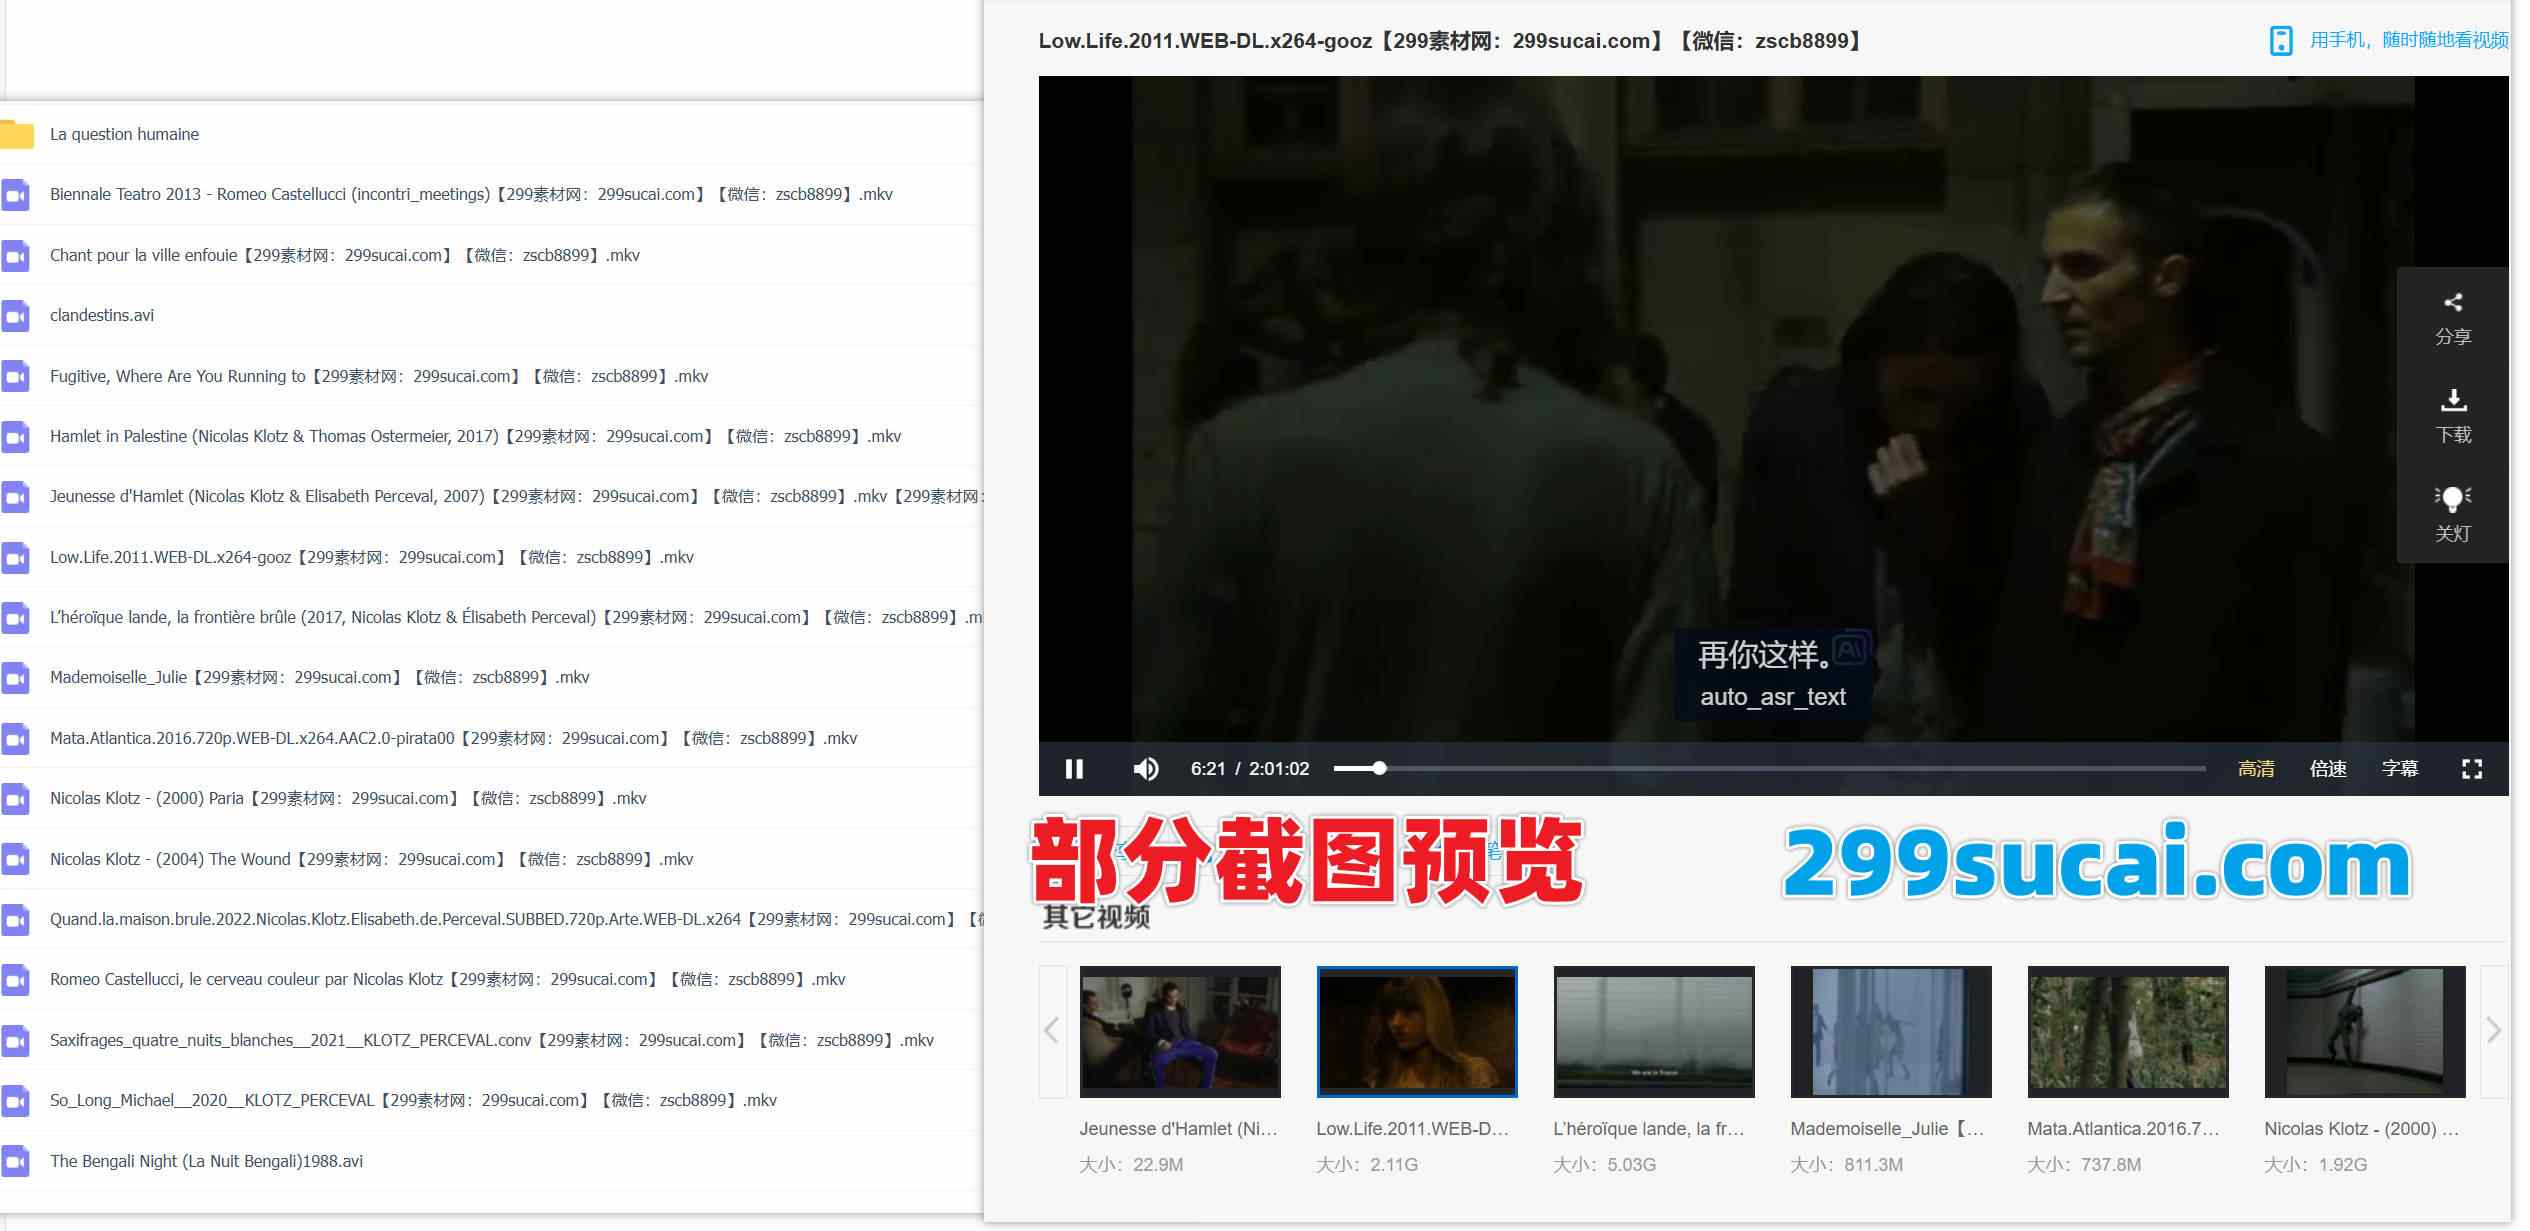The image size is (2530, 1231).
Task: Open file clandestins.avi
Action: point(102,315)
